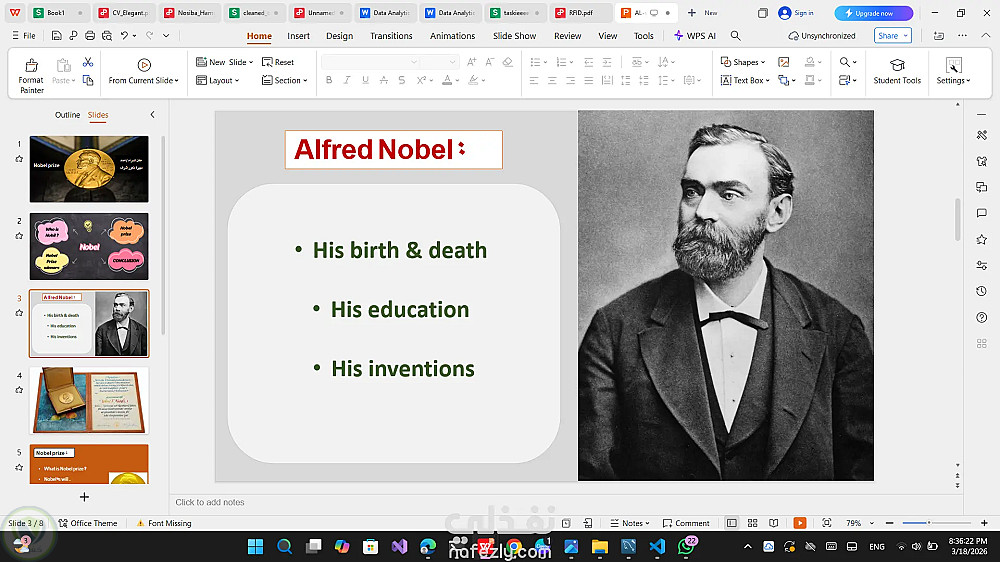The image size is (1000, 562).
Task: Fit slide to window
Action: (x=827, y=523)
